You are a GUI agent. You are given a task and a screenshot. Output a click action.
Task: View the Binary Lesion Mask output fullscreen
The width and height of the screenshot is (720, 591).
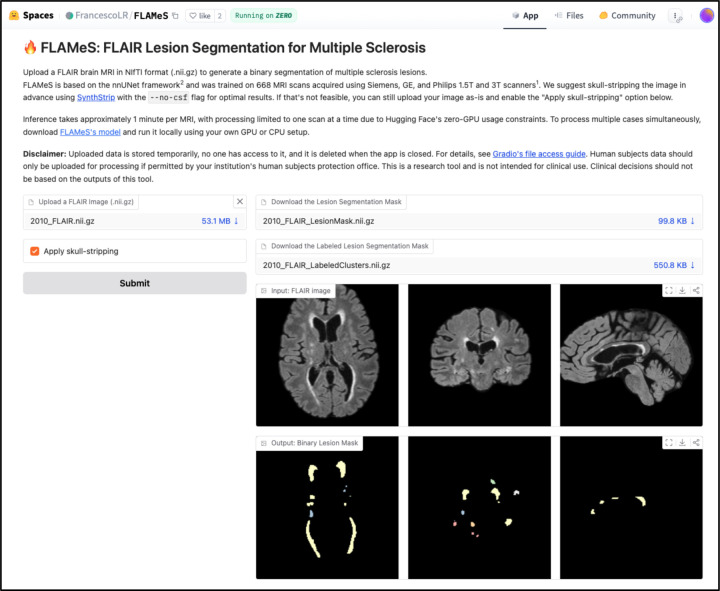[669, 442]
